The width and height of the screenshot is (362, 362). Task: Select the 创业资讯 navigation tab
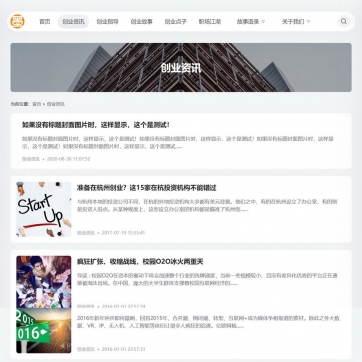tap(73, 22)
